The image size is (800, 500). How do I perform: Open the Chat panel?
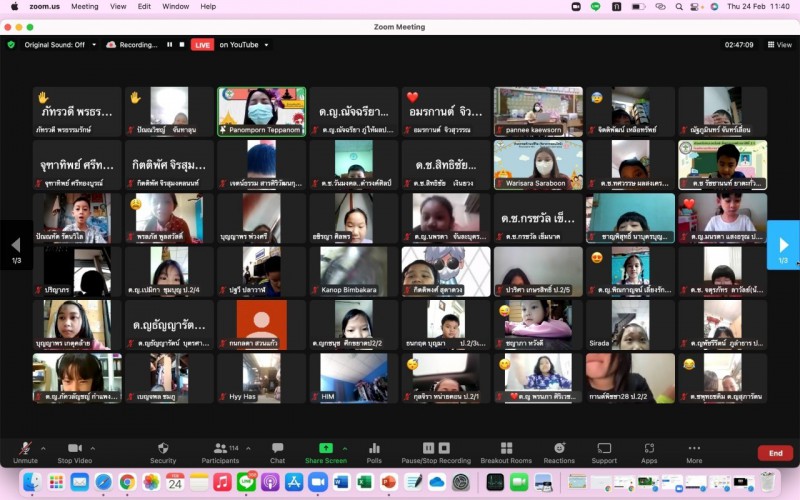tap(278, 452)
